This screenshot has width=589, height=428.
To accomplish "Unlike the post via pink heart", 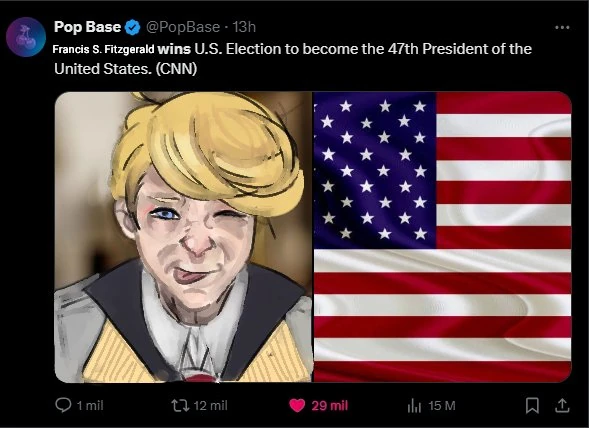I will (297, 405).
